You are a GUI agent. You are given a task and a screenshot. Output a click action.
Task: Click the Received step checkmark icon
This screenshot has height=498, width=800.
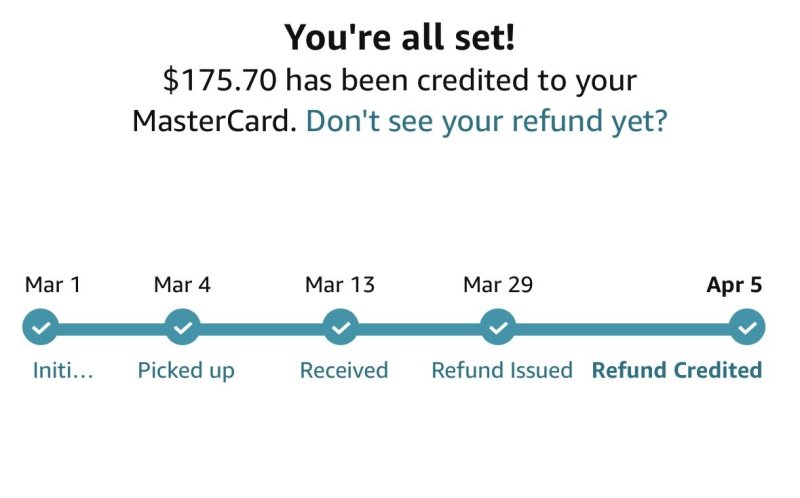tap(340, 327)
